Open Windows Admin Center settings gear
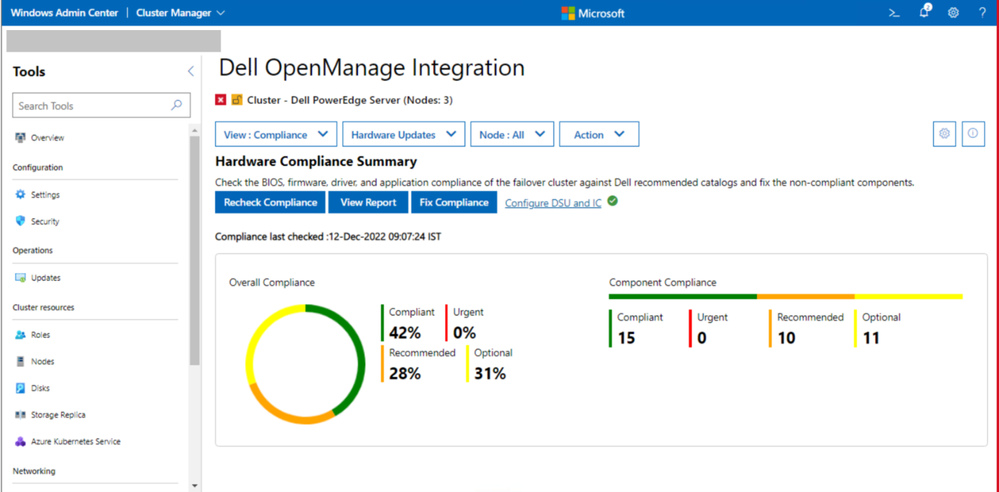Screen dimensions: 999x492 (953, 13)
